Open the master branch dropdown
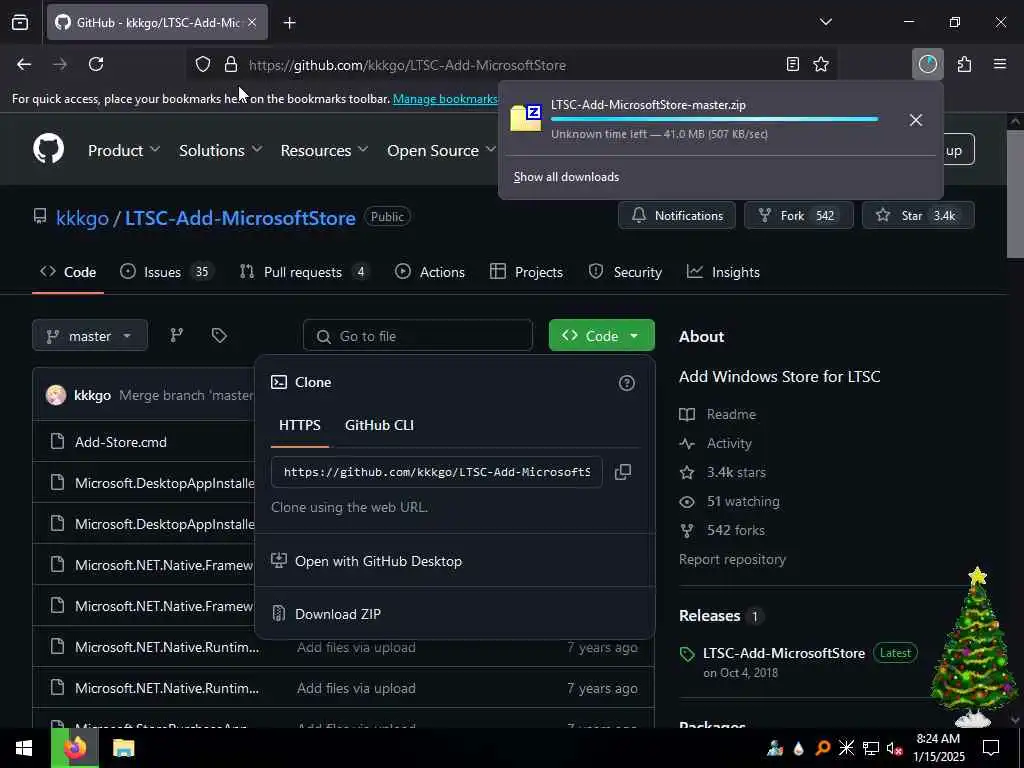The height and width of the screenshot is (768, 1024). 90,336
